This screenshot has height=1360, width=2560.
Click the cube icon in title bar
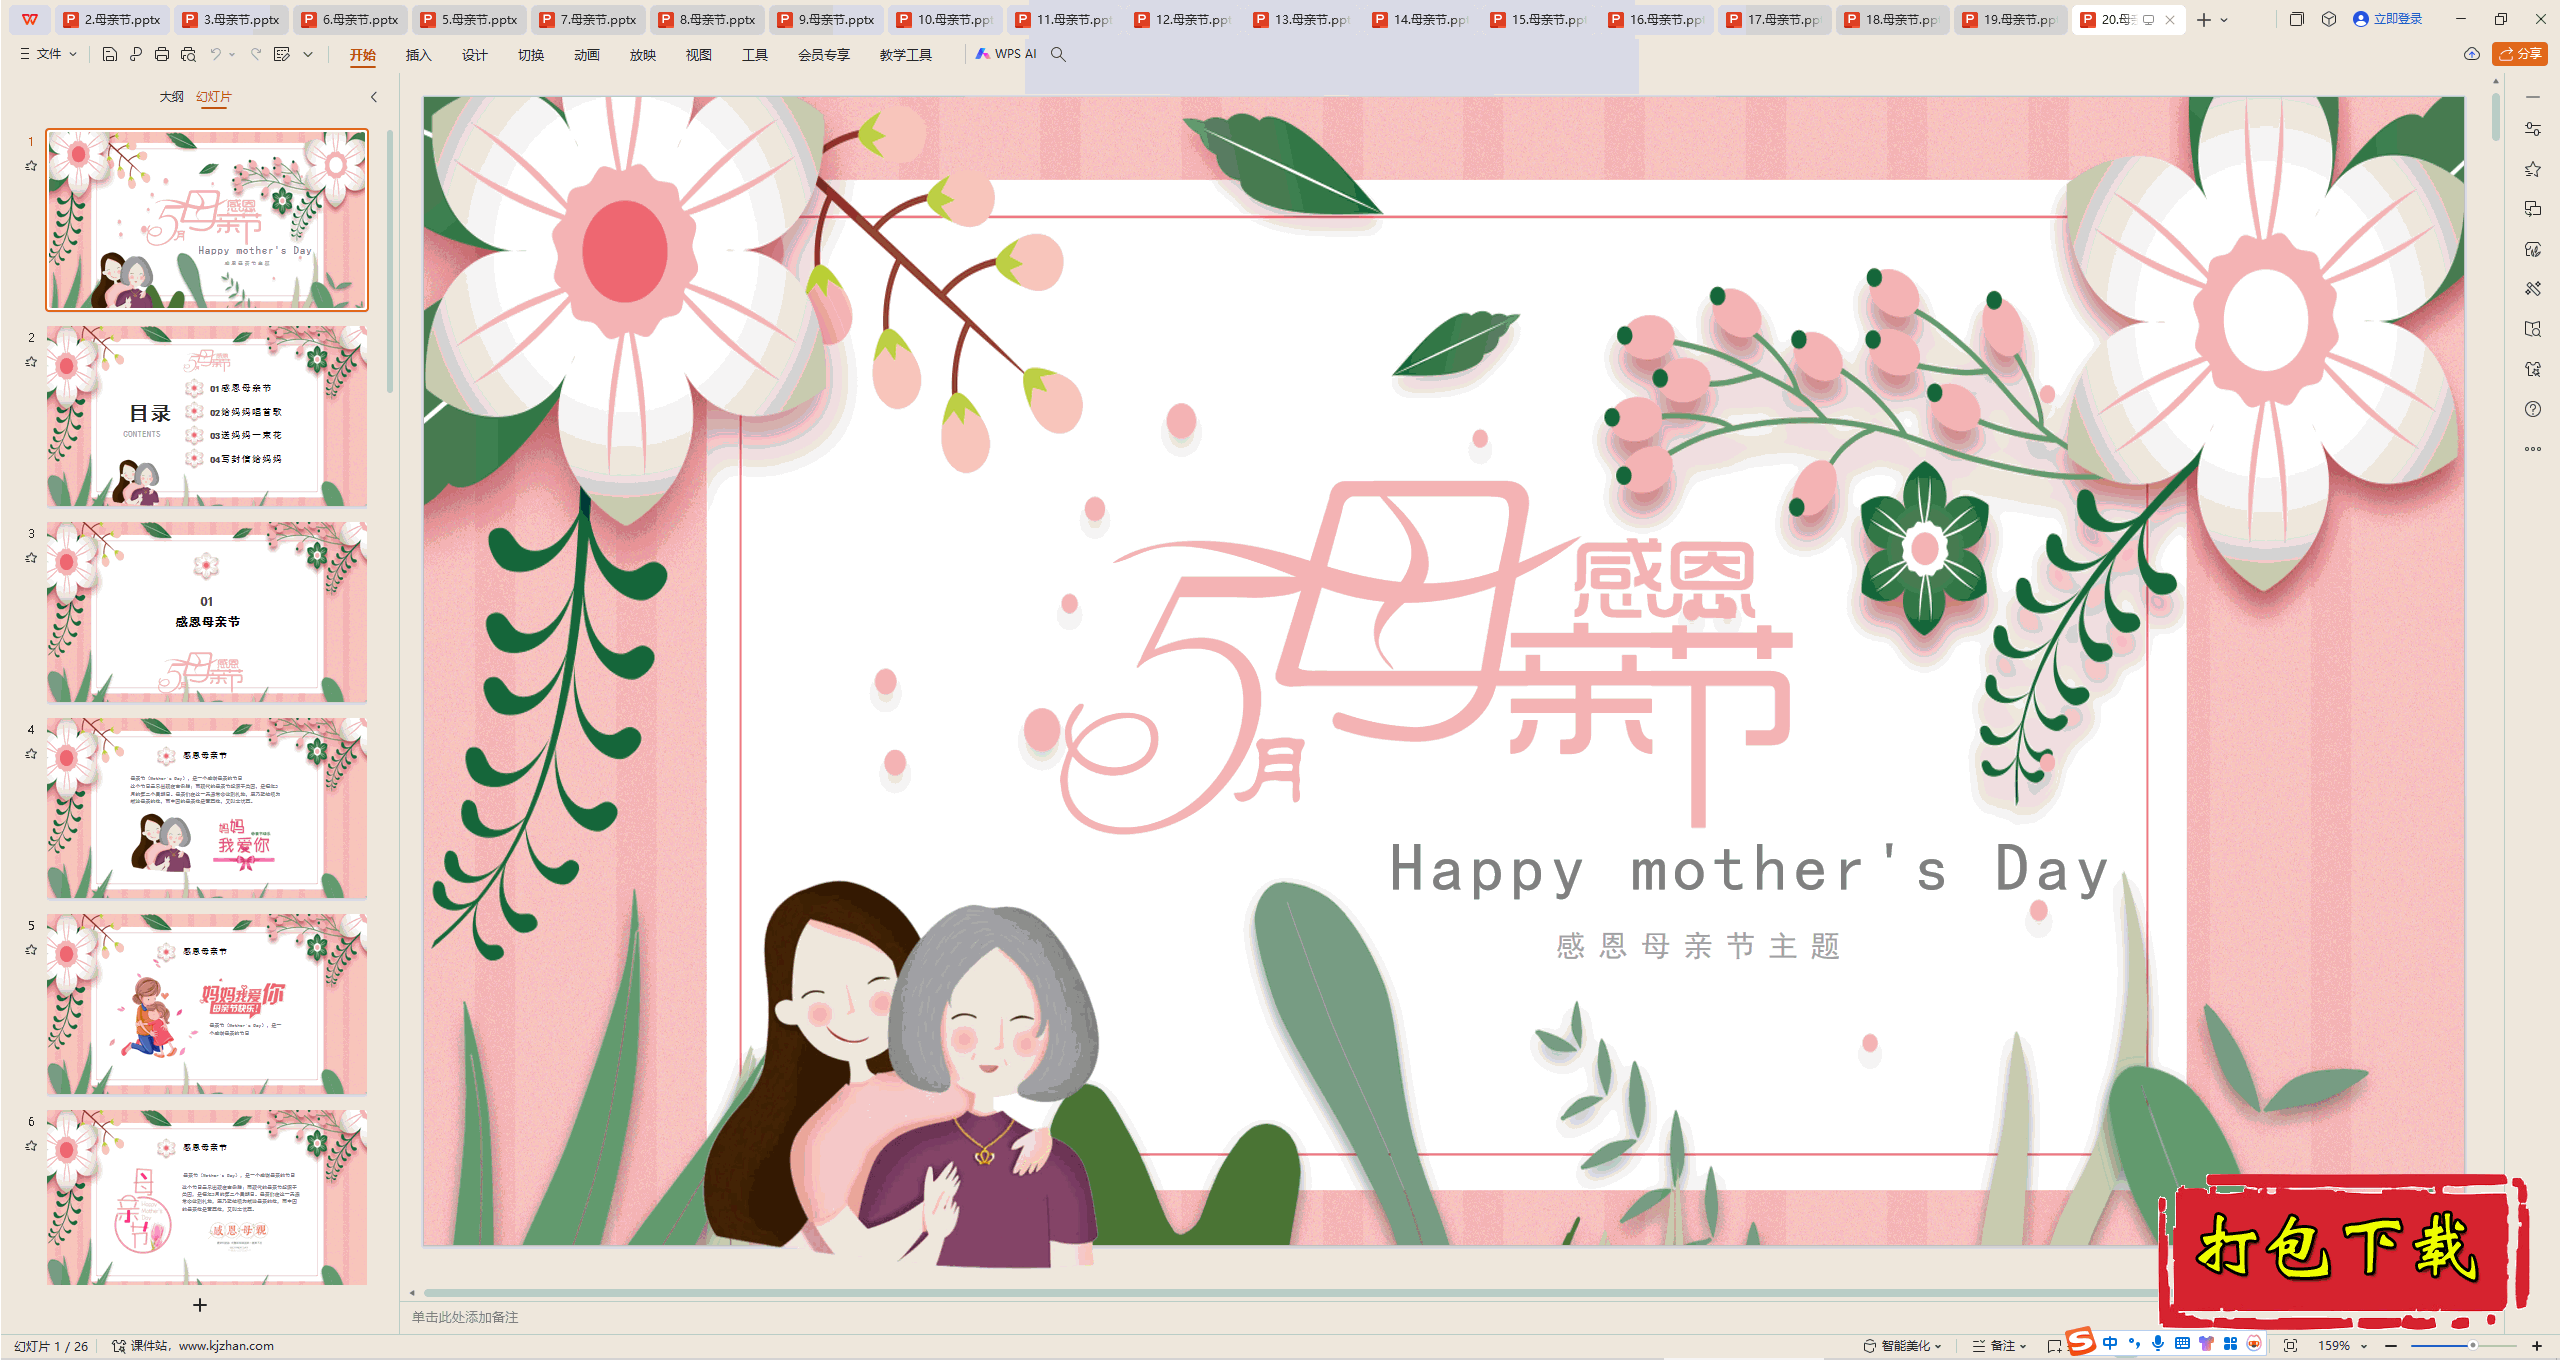click(x=2329, y=19)
